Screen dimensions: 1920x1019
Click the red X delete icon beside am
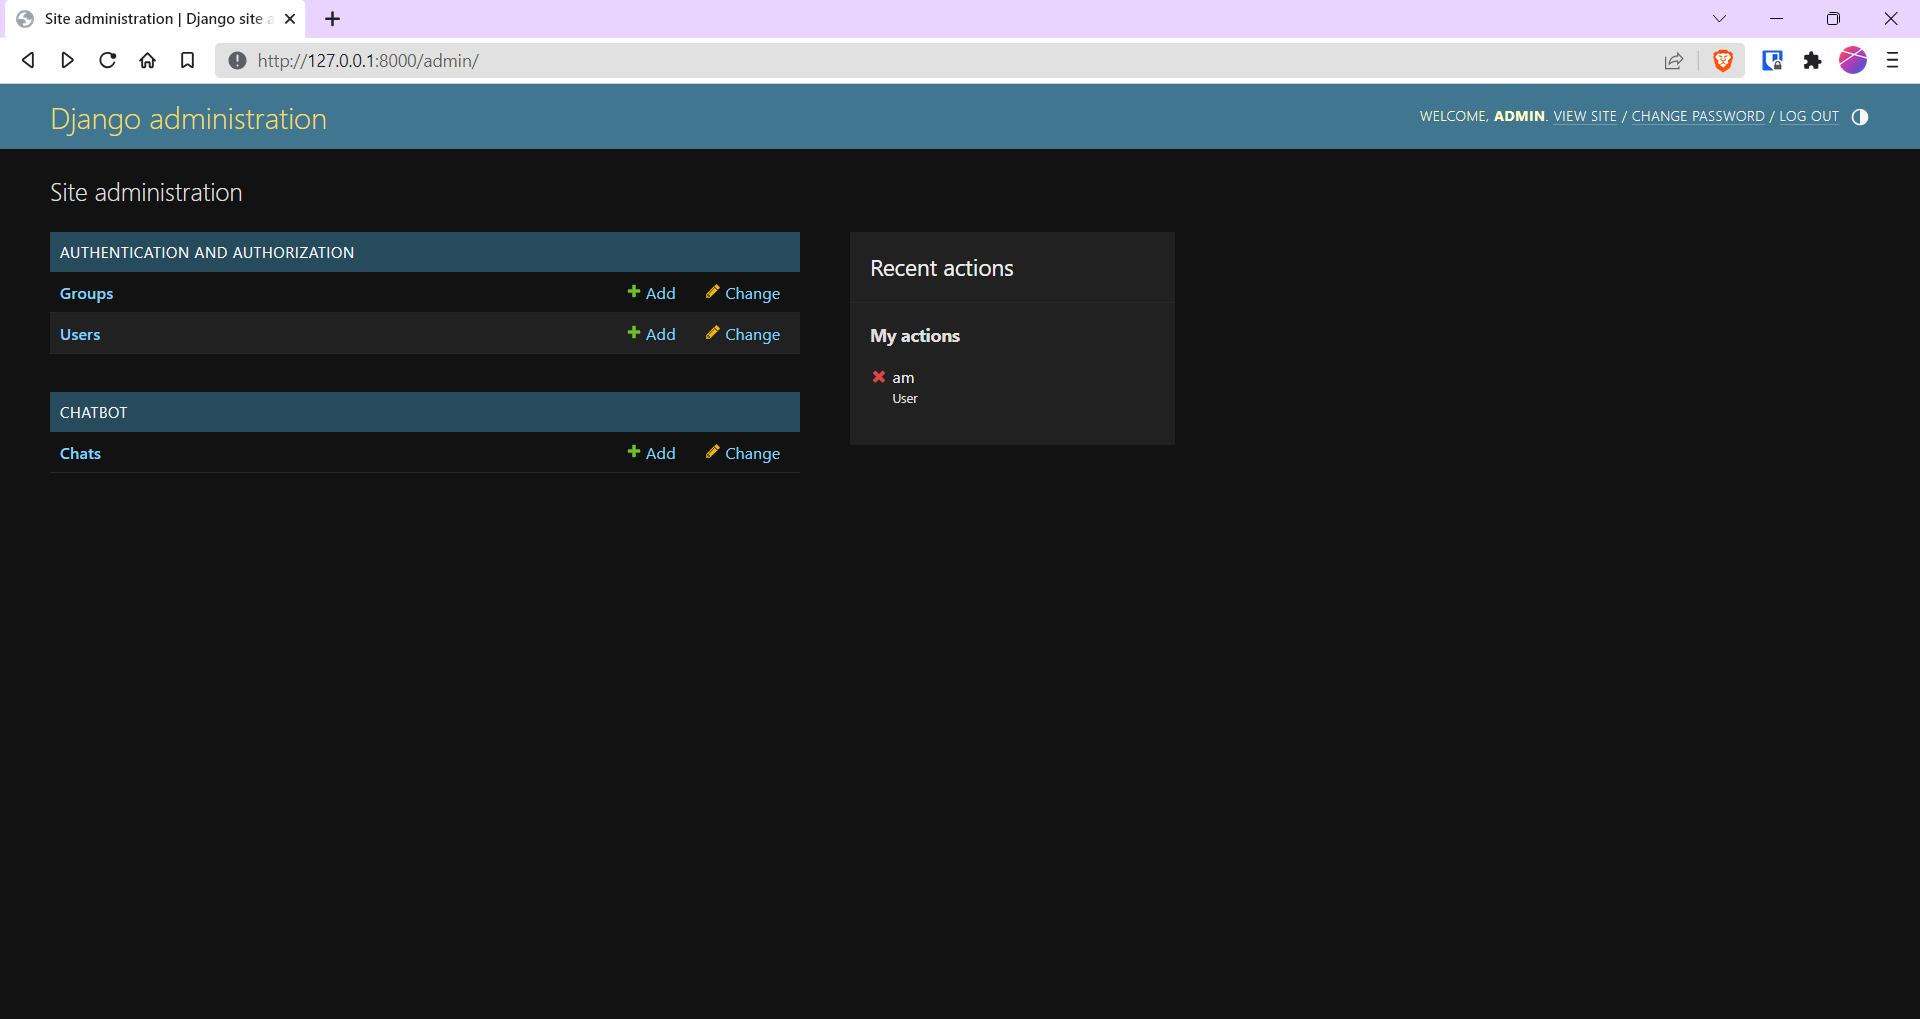[x=879, y=377]
